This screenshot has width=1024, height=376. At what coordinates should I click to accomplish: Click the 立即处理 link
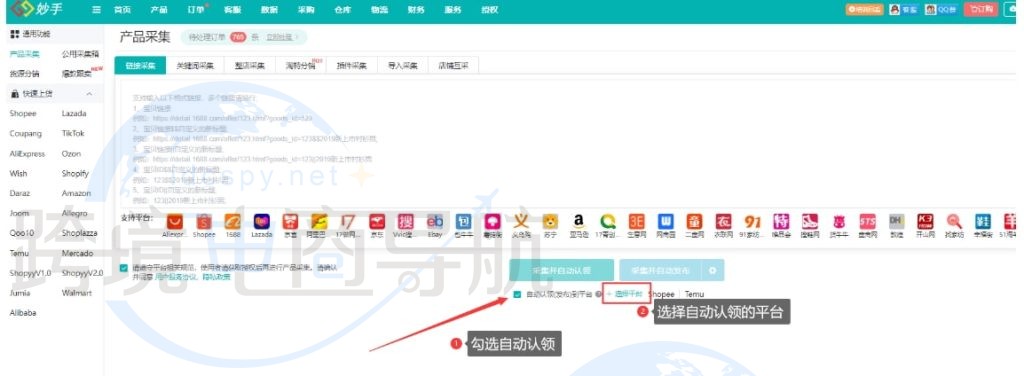(280, 37)
